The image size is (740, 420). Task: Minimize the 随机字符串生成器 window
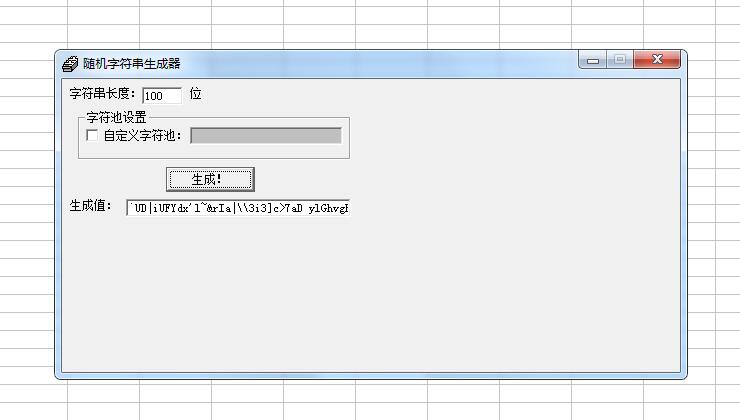pyautogui.click(x=593, y=60)
